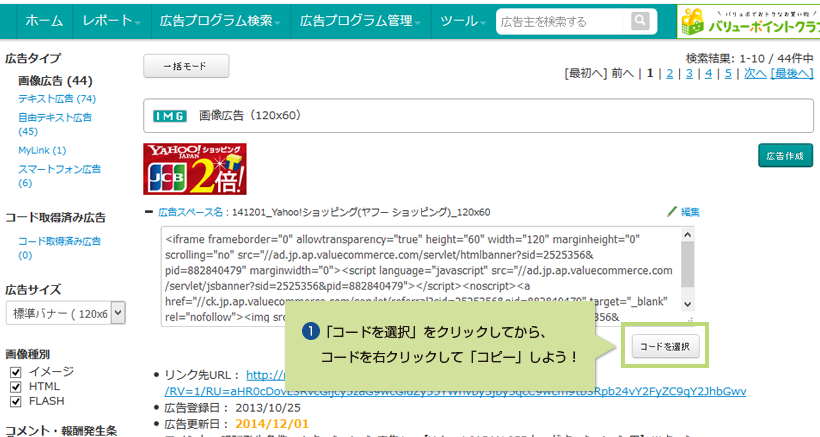The height and width of the screenshot is (437, 820).
Task: Open the 編集 link
Action: coord(690,212)
